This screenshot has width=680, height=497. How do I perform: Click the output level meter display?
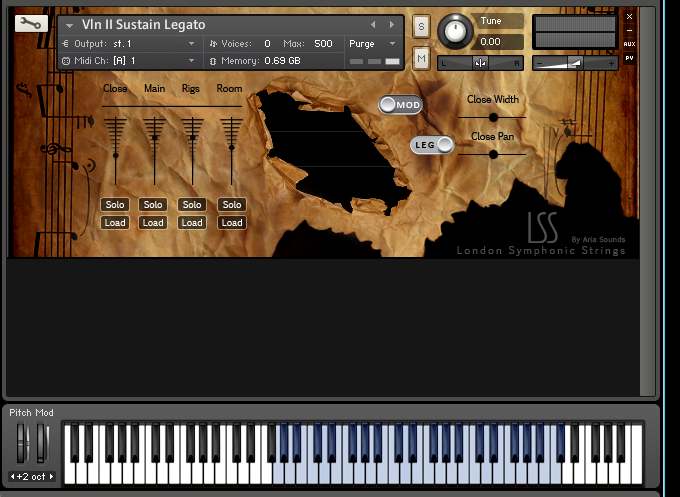click(575, 32)
